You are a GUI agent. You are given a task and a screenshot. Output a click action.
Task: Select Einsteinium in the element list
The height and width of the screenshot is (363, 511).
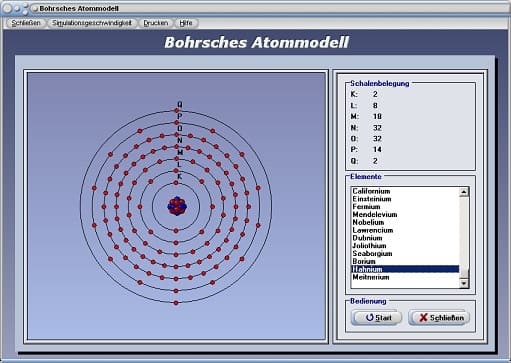click(x=405, y=199)
